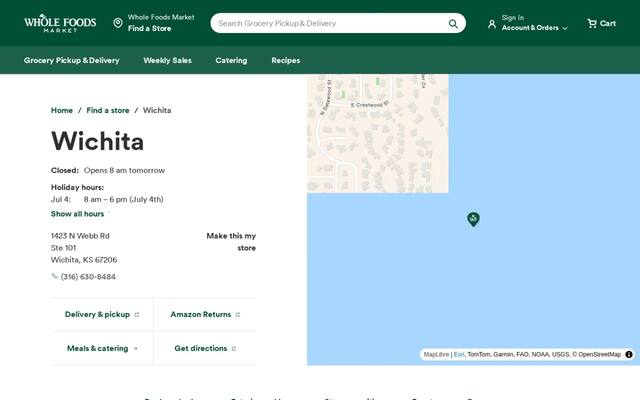Open the Recipes menu item
Screen dimensions: 640x400
point(286,60)
